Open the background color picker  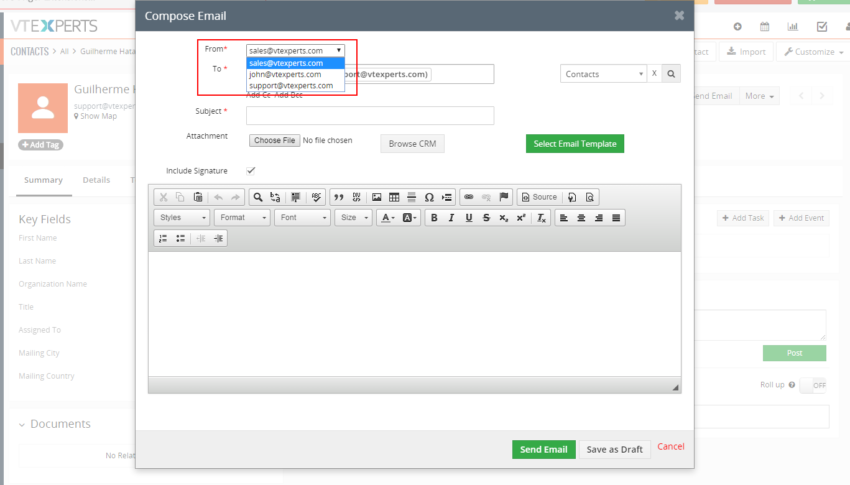pos(409,218)
